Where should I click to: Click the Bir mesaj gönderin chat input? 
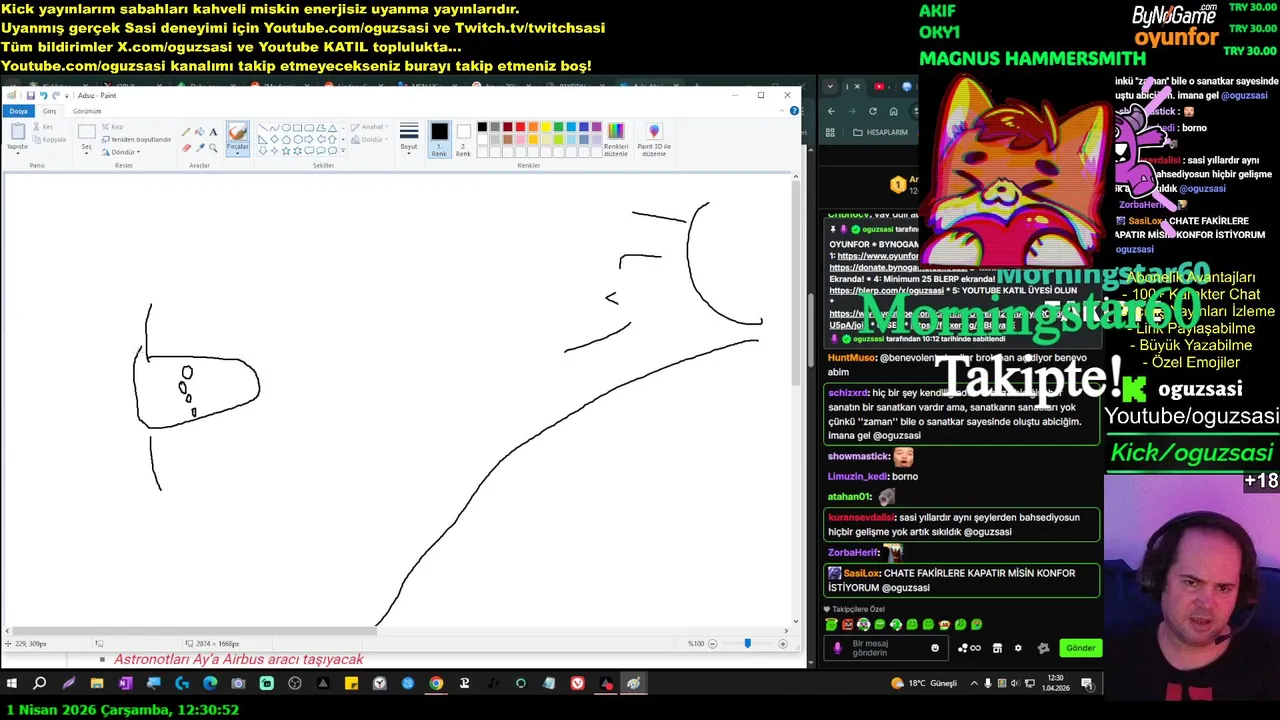point(886,648)
